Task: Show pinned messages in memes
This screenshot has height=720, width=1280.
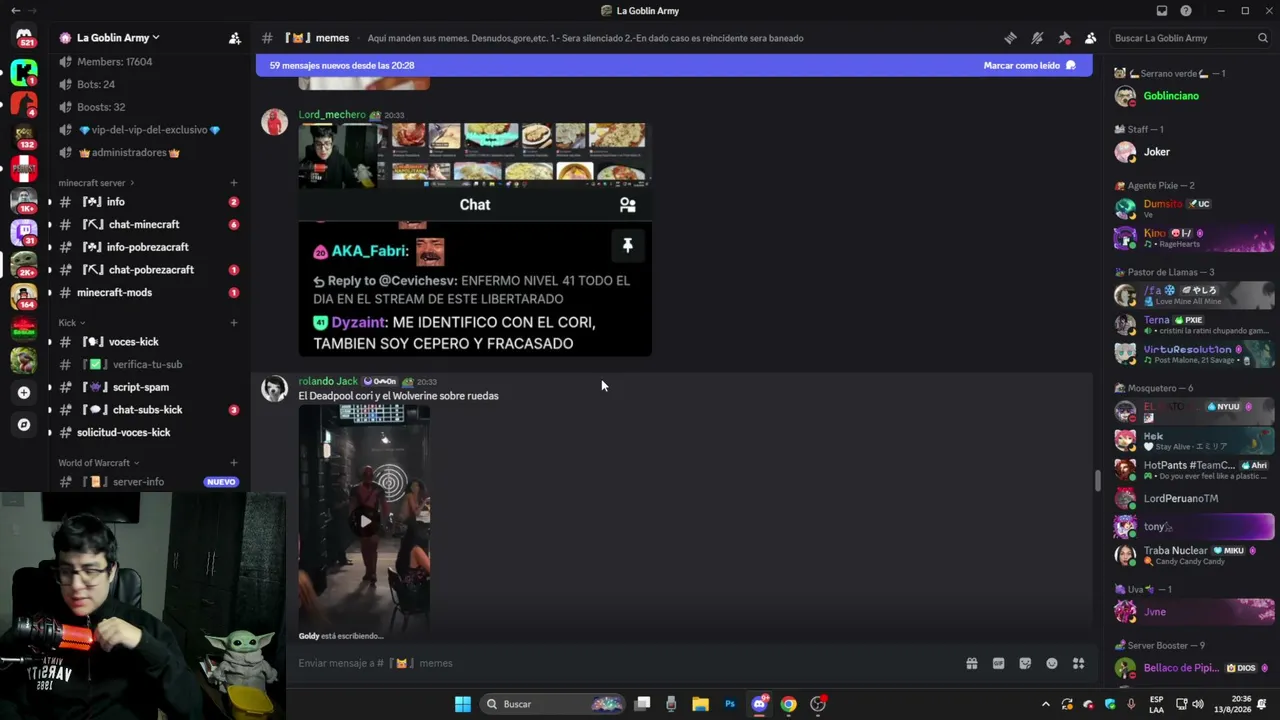Action: (x=1064, y=38)
